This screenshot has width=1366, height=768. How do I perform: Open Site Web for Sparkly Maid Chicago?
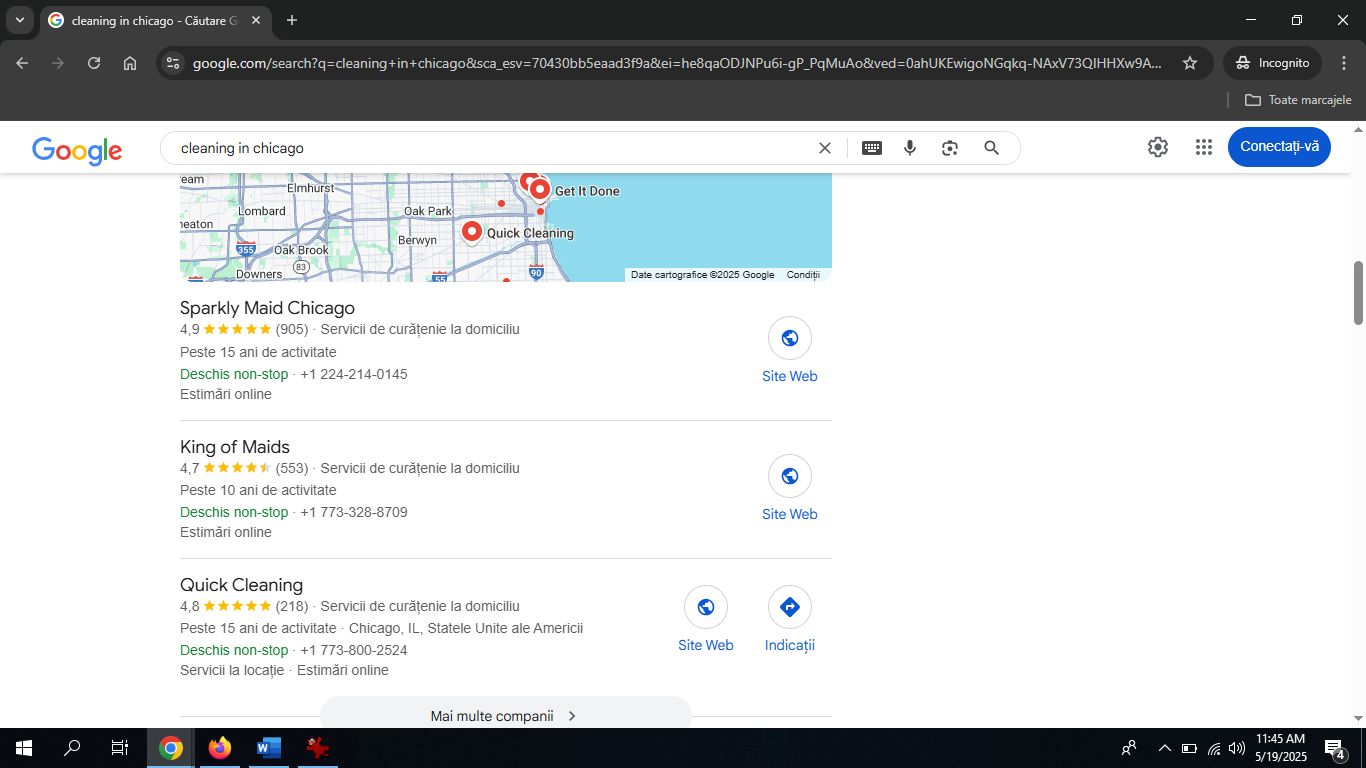pyautogui.click(x=789, y=338)
